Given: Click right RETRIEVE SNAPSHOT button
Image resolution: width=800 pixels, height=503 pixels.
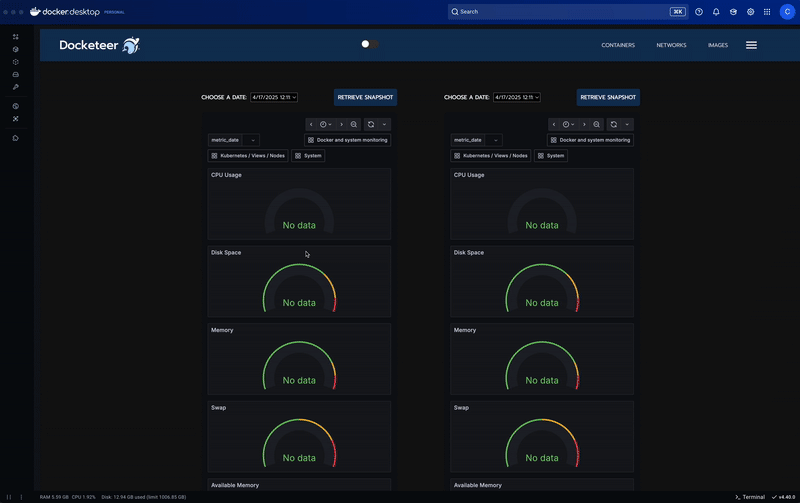Looking at the screenshot, I should coord(608,97).
